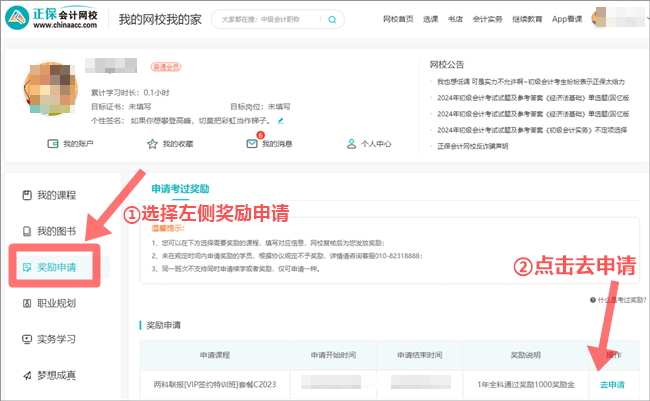Click the 申请课程 column header
This screenshot has width=650, height=401.
(x=215, y=355)
